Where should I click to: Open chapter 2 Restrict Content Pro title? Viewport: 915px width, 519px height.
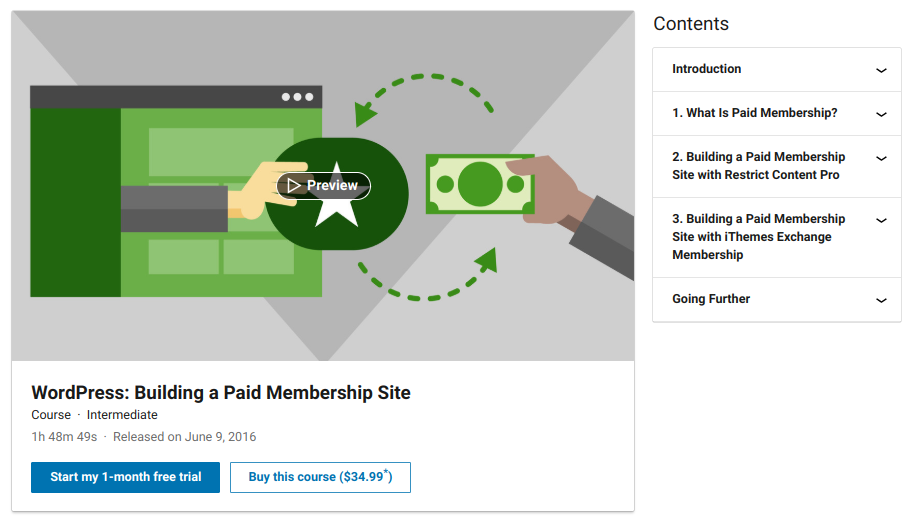759,166
